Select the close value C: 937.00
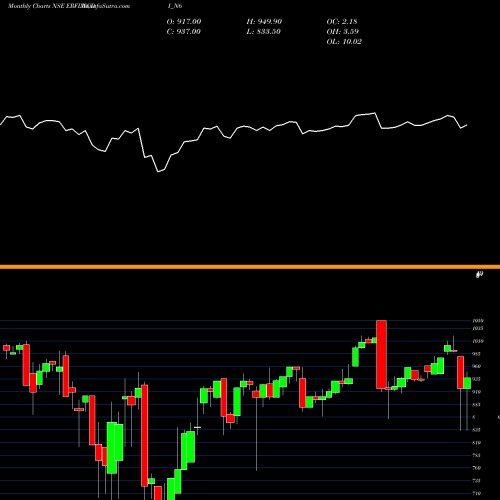500x500 pixels. coord(183,31)
